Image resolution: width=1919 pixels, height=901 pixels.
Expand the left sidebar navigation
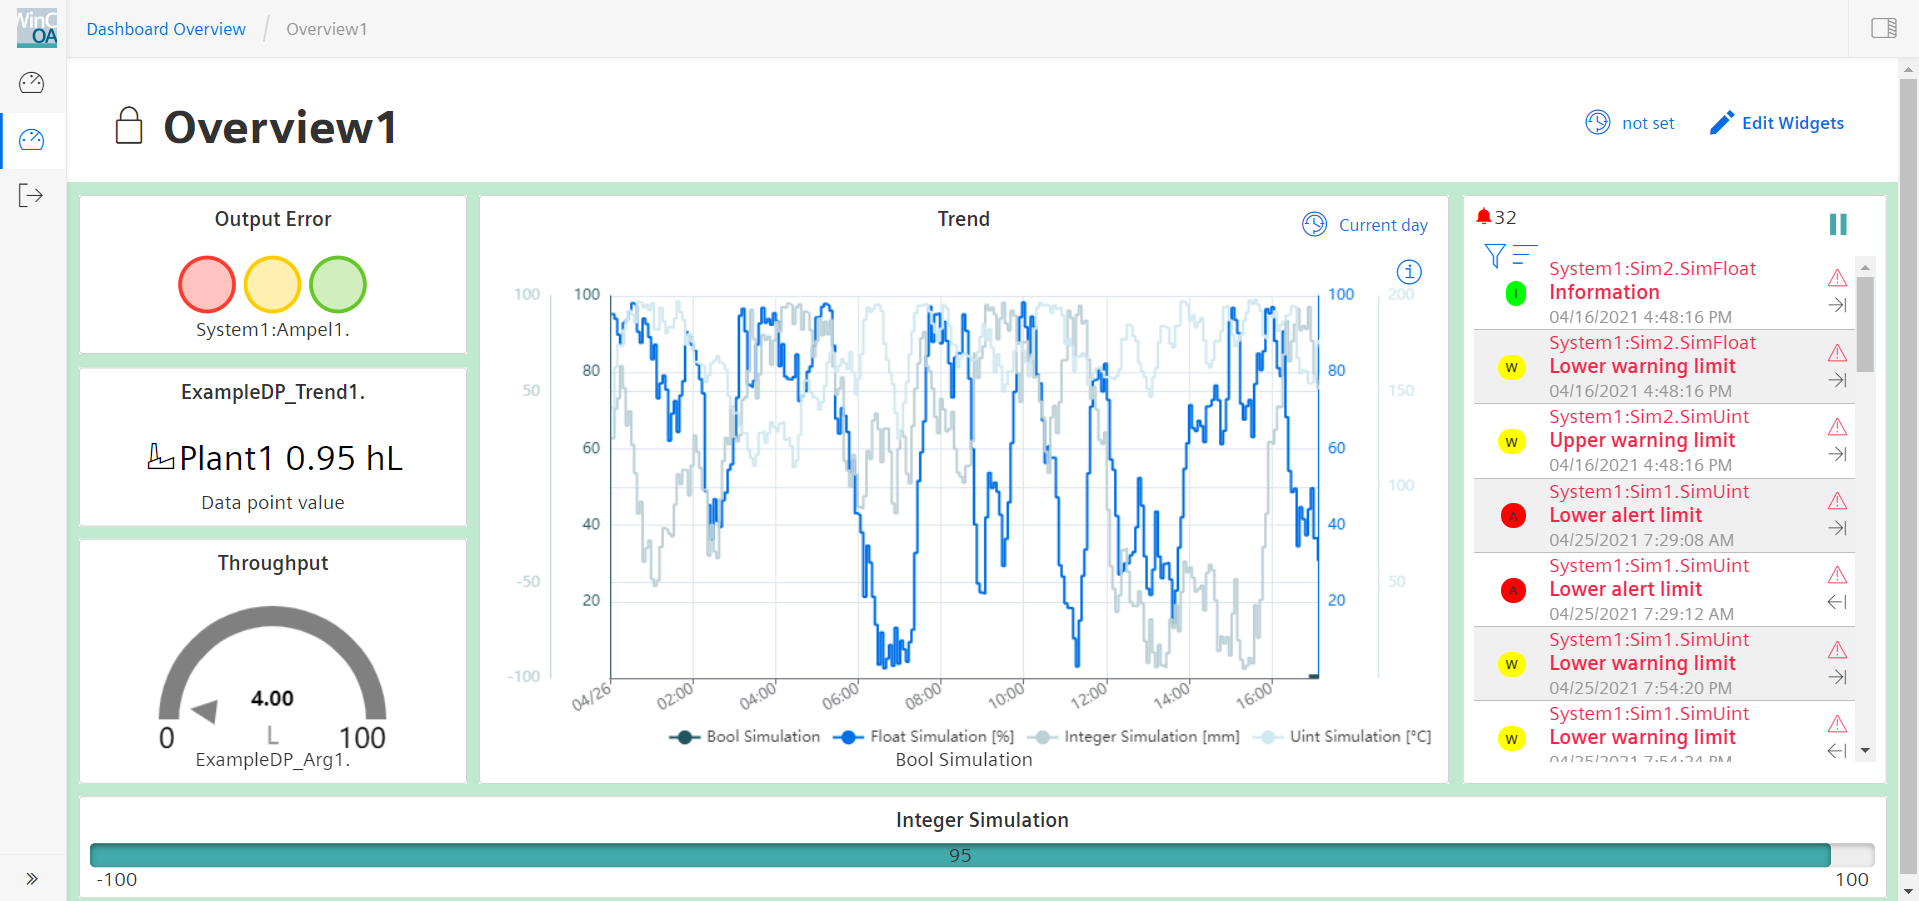(32, 879)
